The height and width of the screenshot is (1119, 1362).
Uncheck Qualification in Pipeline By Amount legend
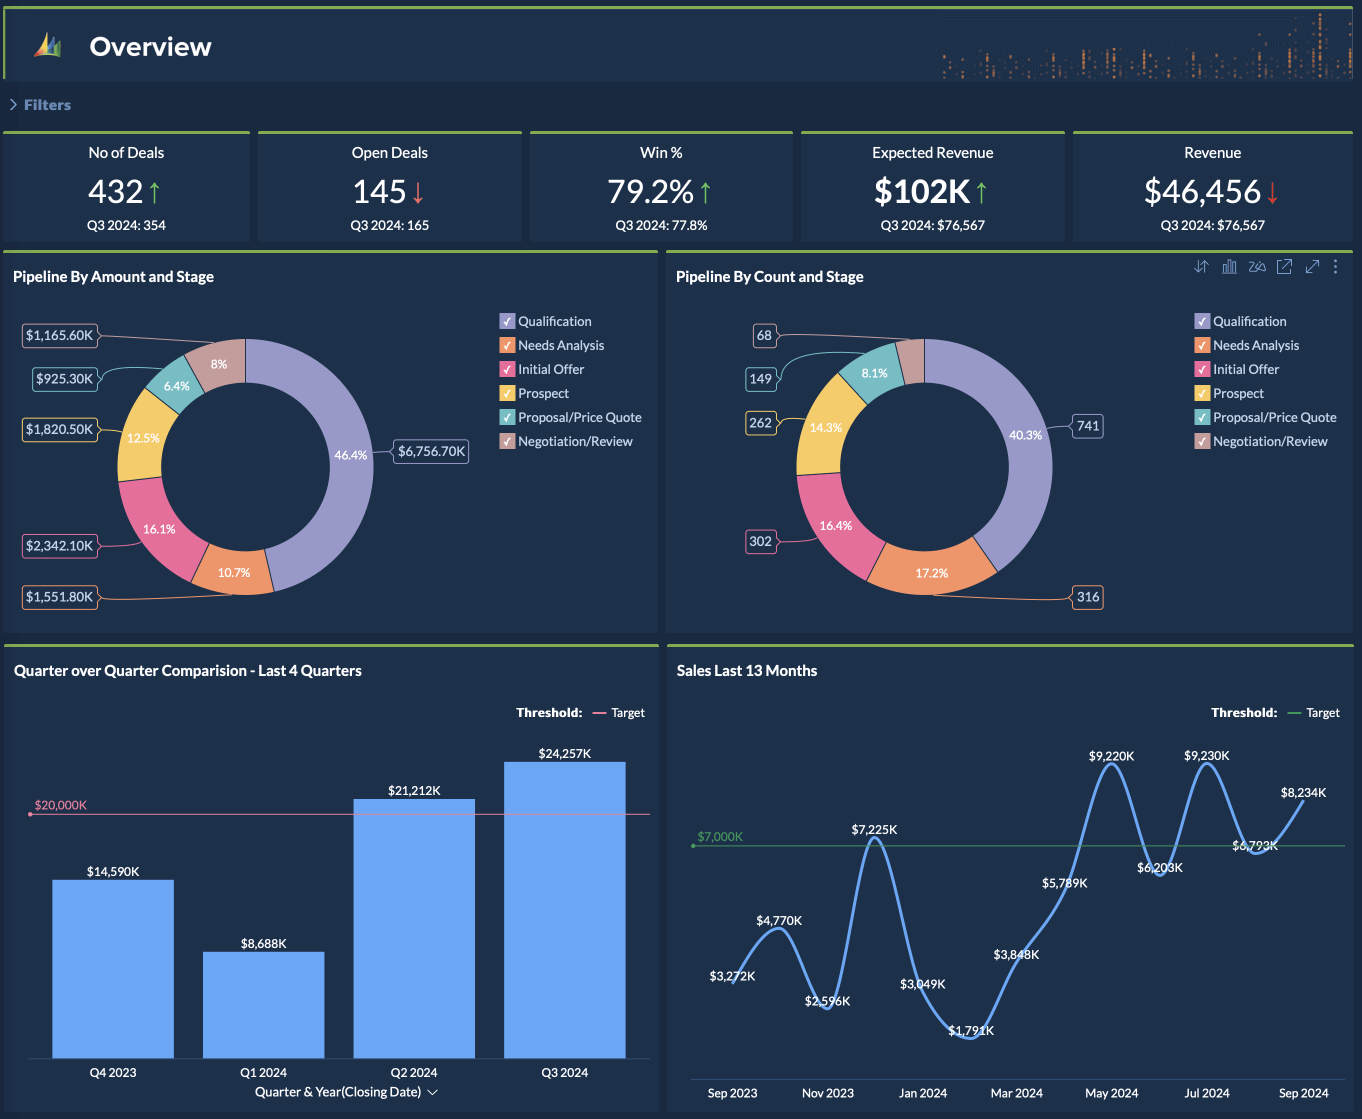pyautogui.click(x=507, y=321)
